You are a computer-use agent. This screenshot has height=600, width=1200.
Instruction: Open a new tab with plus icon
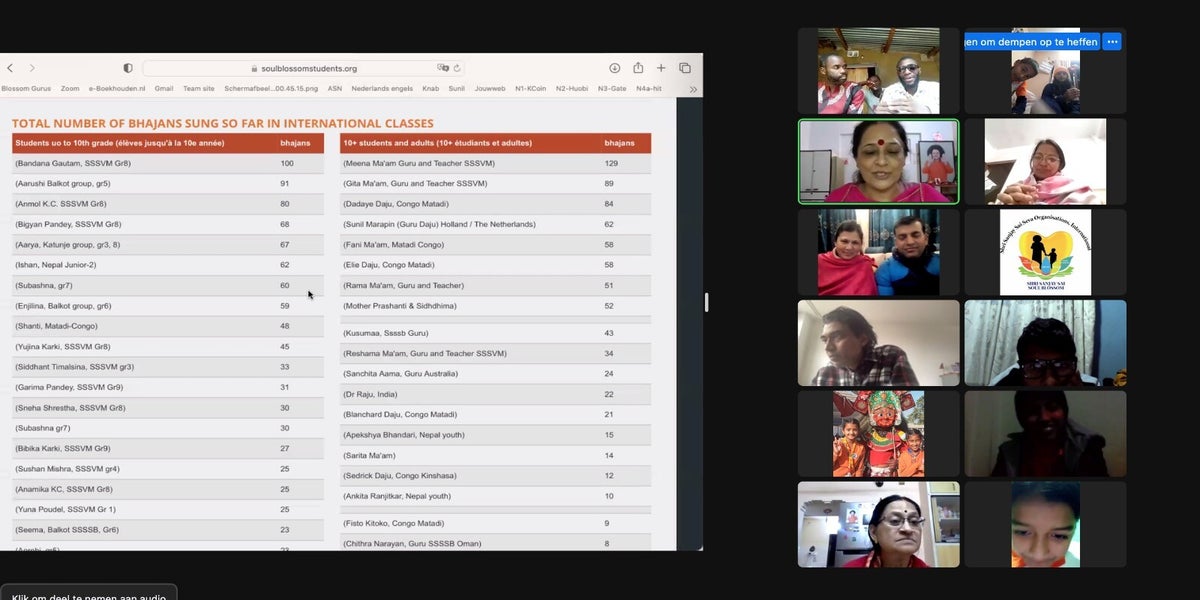(x=661, y=68)
